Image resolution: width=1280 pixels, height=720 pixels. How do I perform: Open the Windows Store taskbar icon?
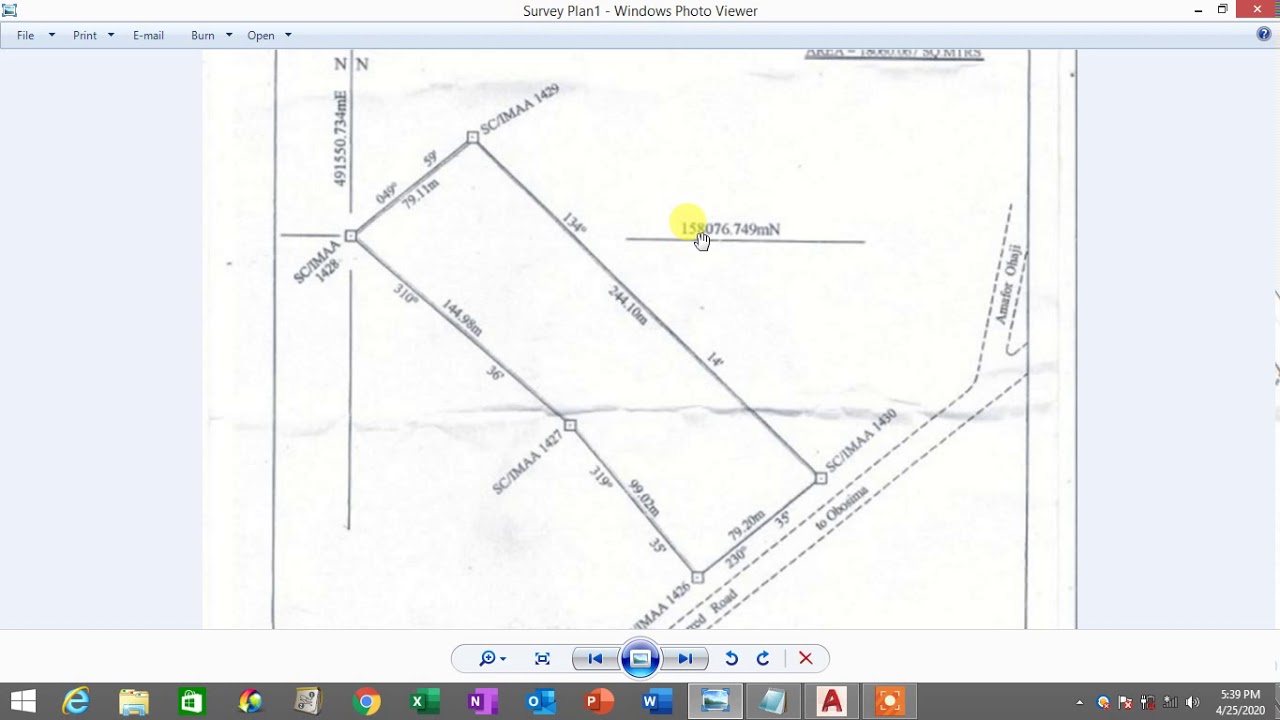pyautogui.click(x=192, y=702)
